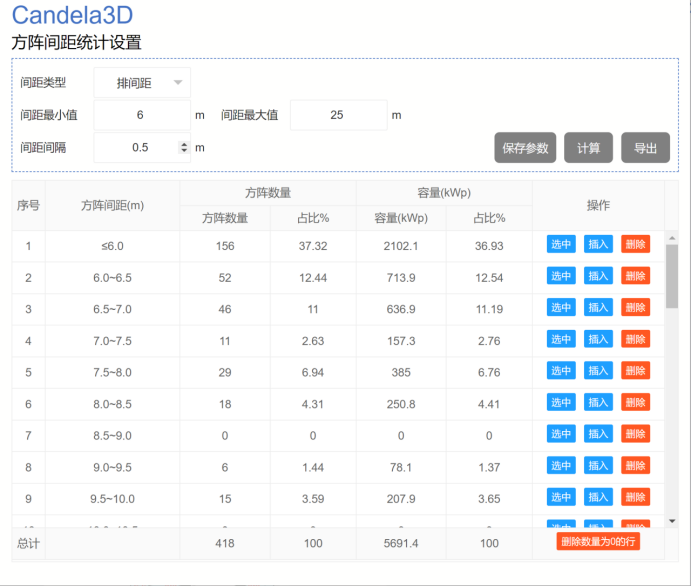This screenshot has height=586, width=692.
Task: Click 插入 in row 7.0~7.5
Action: click(598, 339)
